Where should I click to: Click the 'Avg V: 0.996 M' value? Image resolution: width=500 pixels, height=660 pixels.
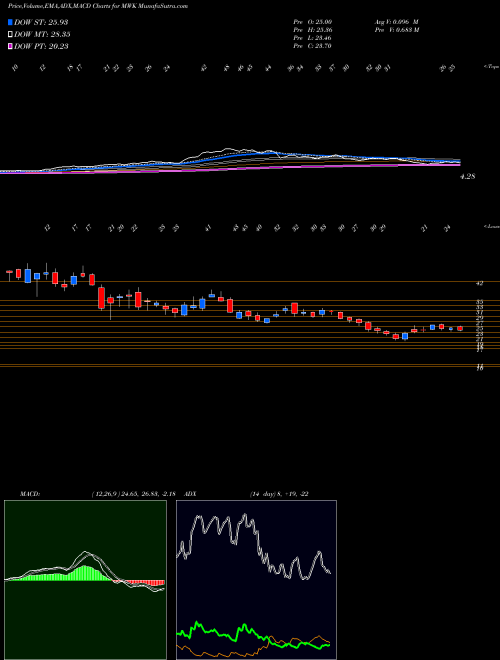396,22
